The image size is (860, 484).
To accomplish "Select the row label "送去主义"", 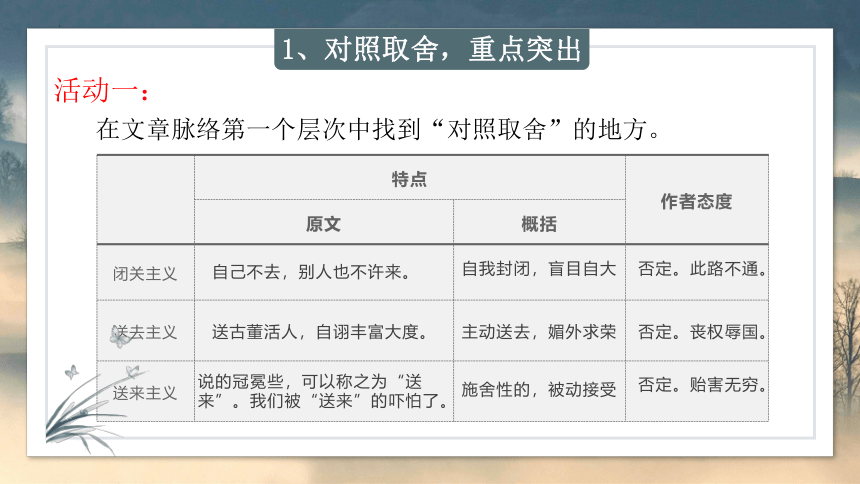I will pos(145,331).
